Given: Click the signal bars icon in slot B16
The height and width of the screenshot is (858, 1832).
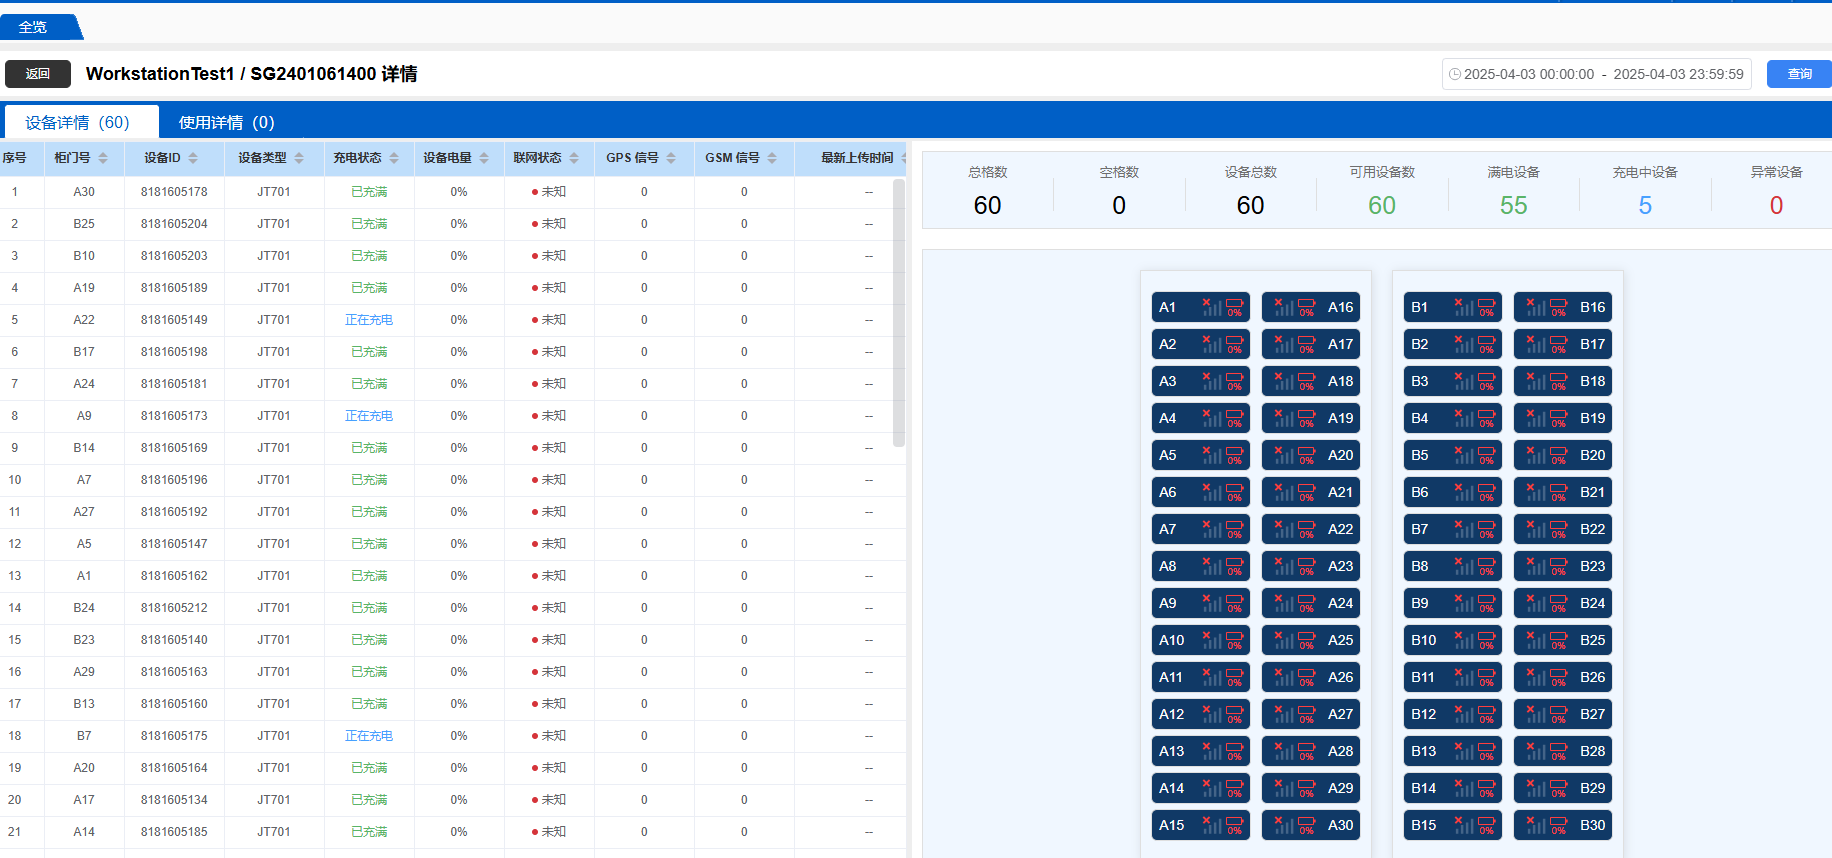Looking at the screenshot, I should click(1536, 307).
